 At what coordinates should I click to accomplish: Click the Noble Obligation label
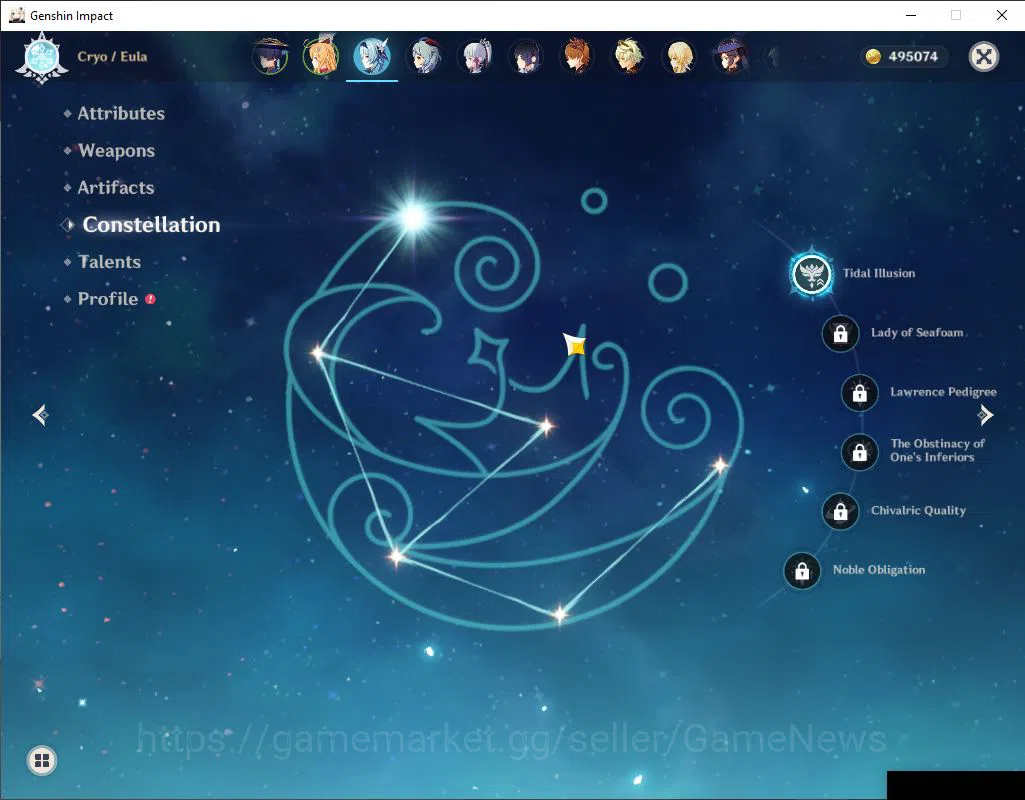pyautogui.click(x=879, y=570)
